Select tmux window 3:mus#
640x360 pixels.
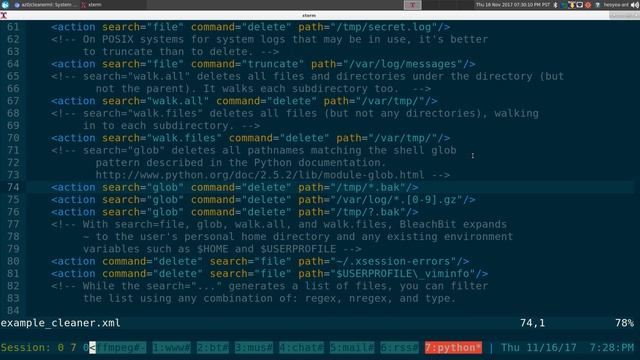tap(254, 347)
